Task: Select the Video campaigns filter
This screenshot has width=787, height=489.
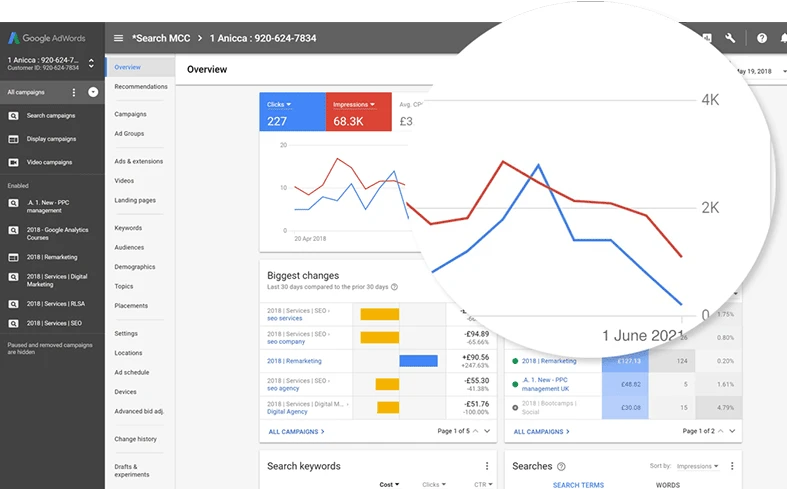Action: tap(49, 162)
